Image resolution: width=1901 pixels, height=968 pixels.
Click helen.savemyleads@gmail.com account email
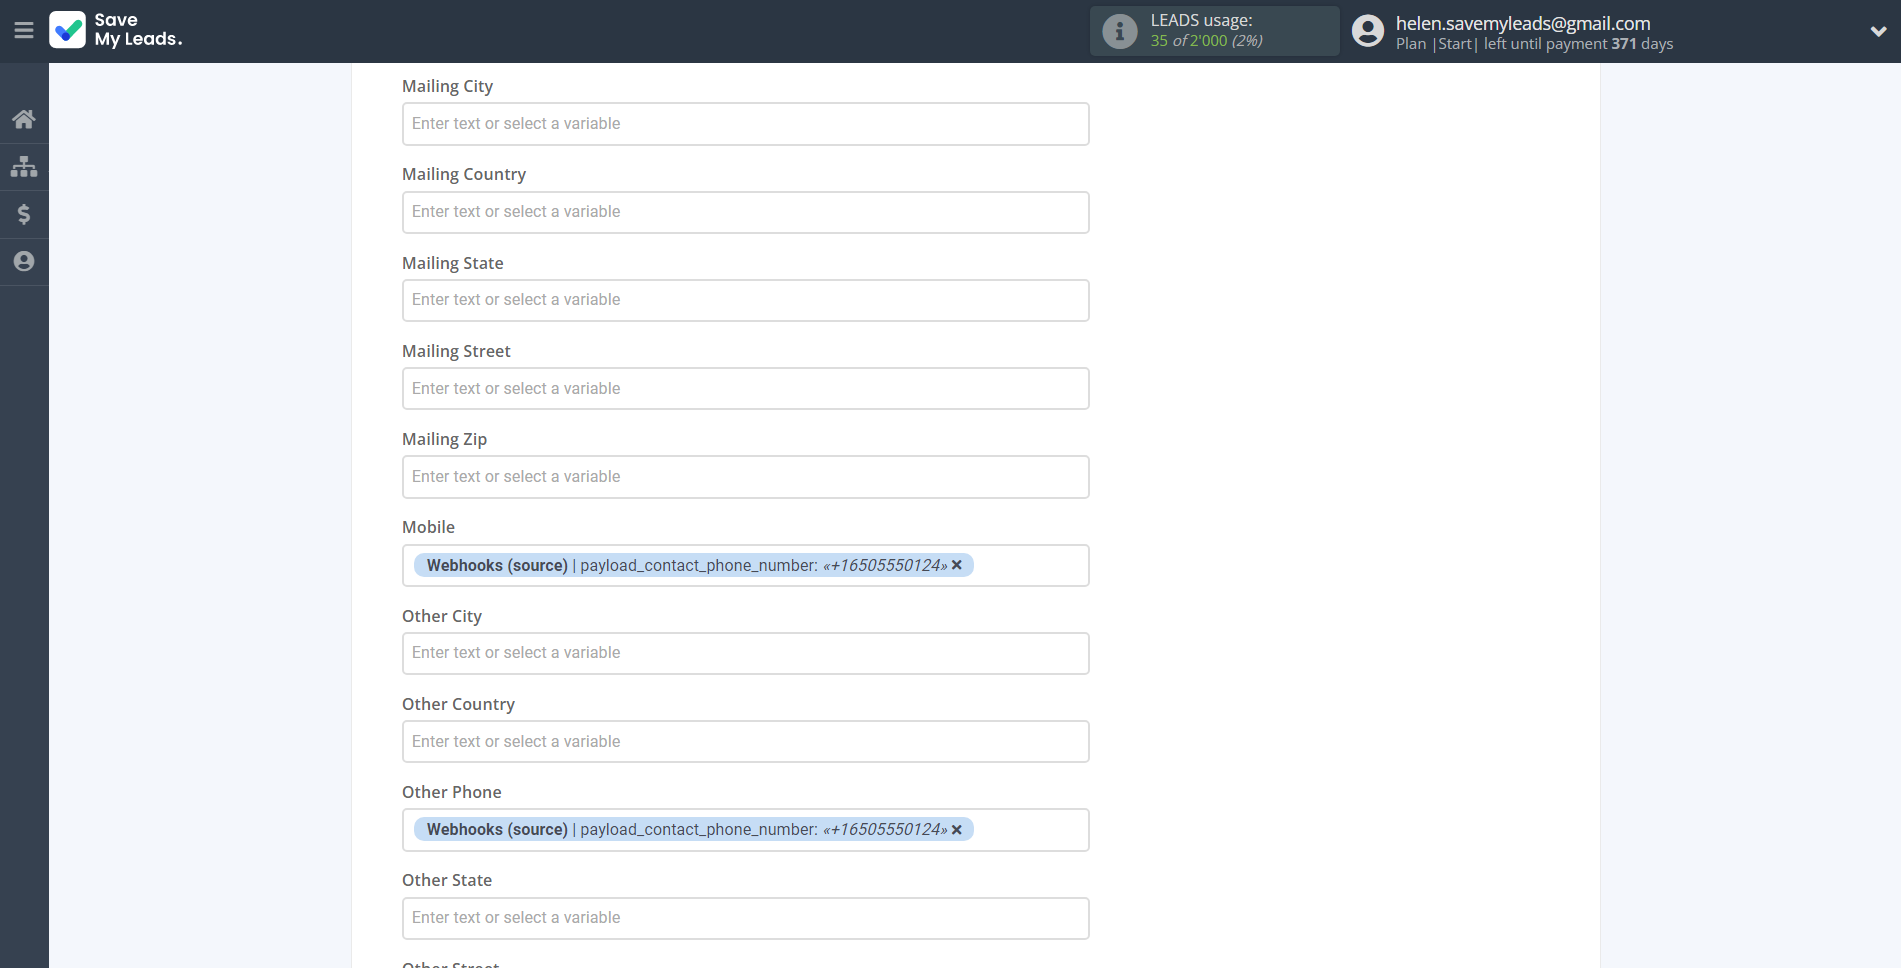(x=1523, y=23)
